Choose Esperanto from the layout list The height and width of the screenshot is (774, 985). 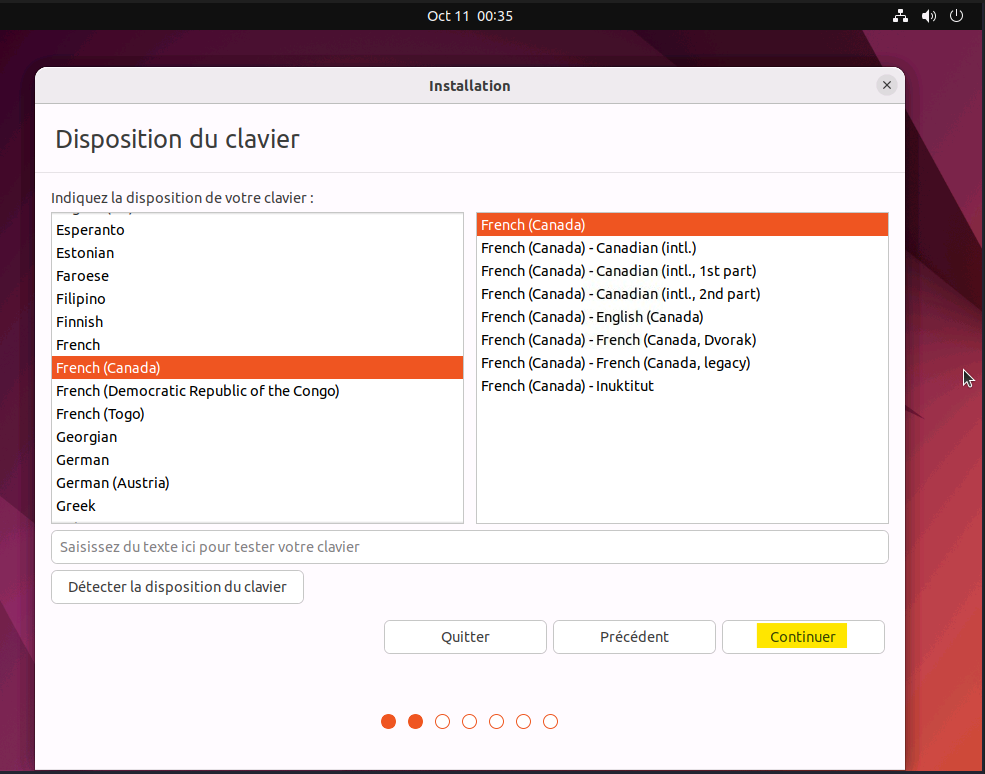[x=90, y=230]
